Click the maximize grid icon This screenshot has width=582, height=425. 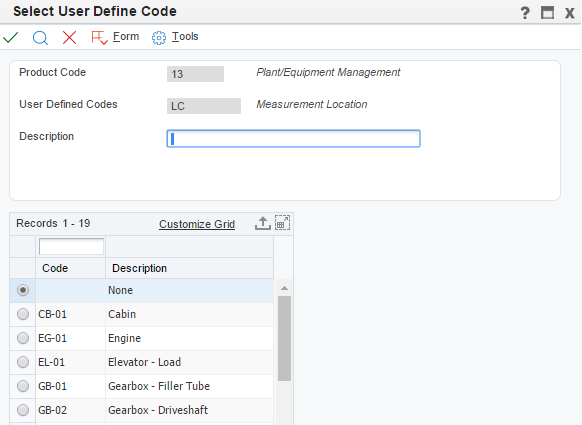pos(282,223)
